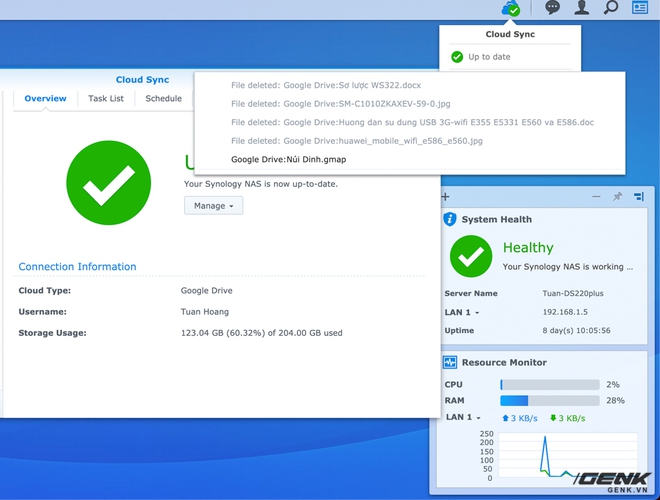Switch to the Schedule tab
This screenshot has width=660, height=500.
(x=164, y=98)
